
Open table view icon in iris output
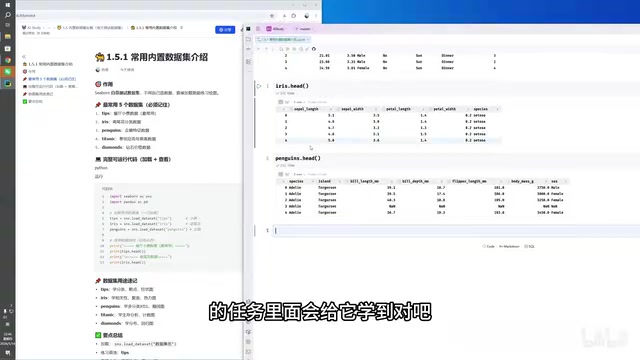(x=280, y=102)
